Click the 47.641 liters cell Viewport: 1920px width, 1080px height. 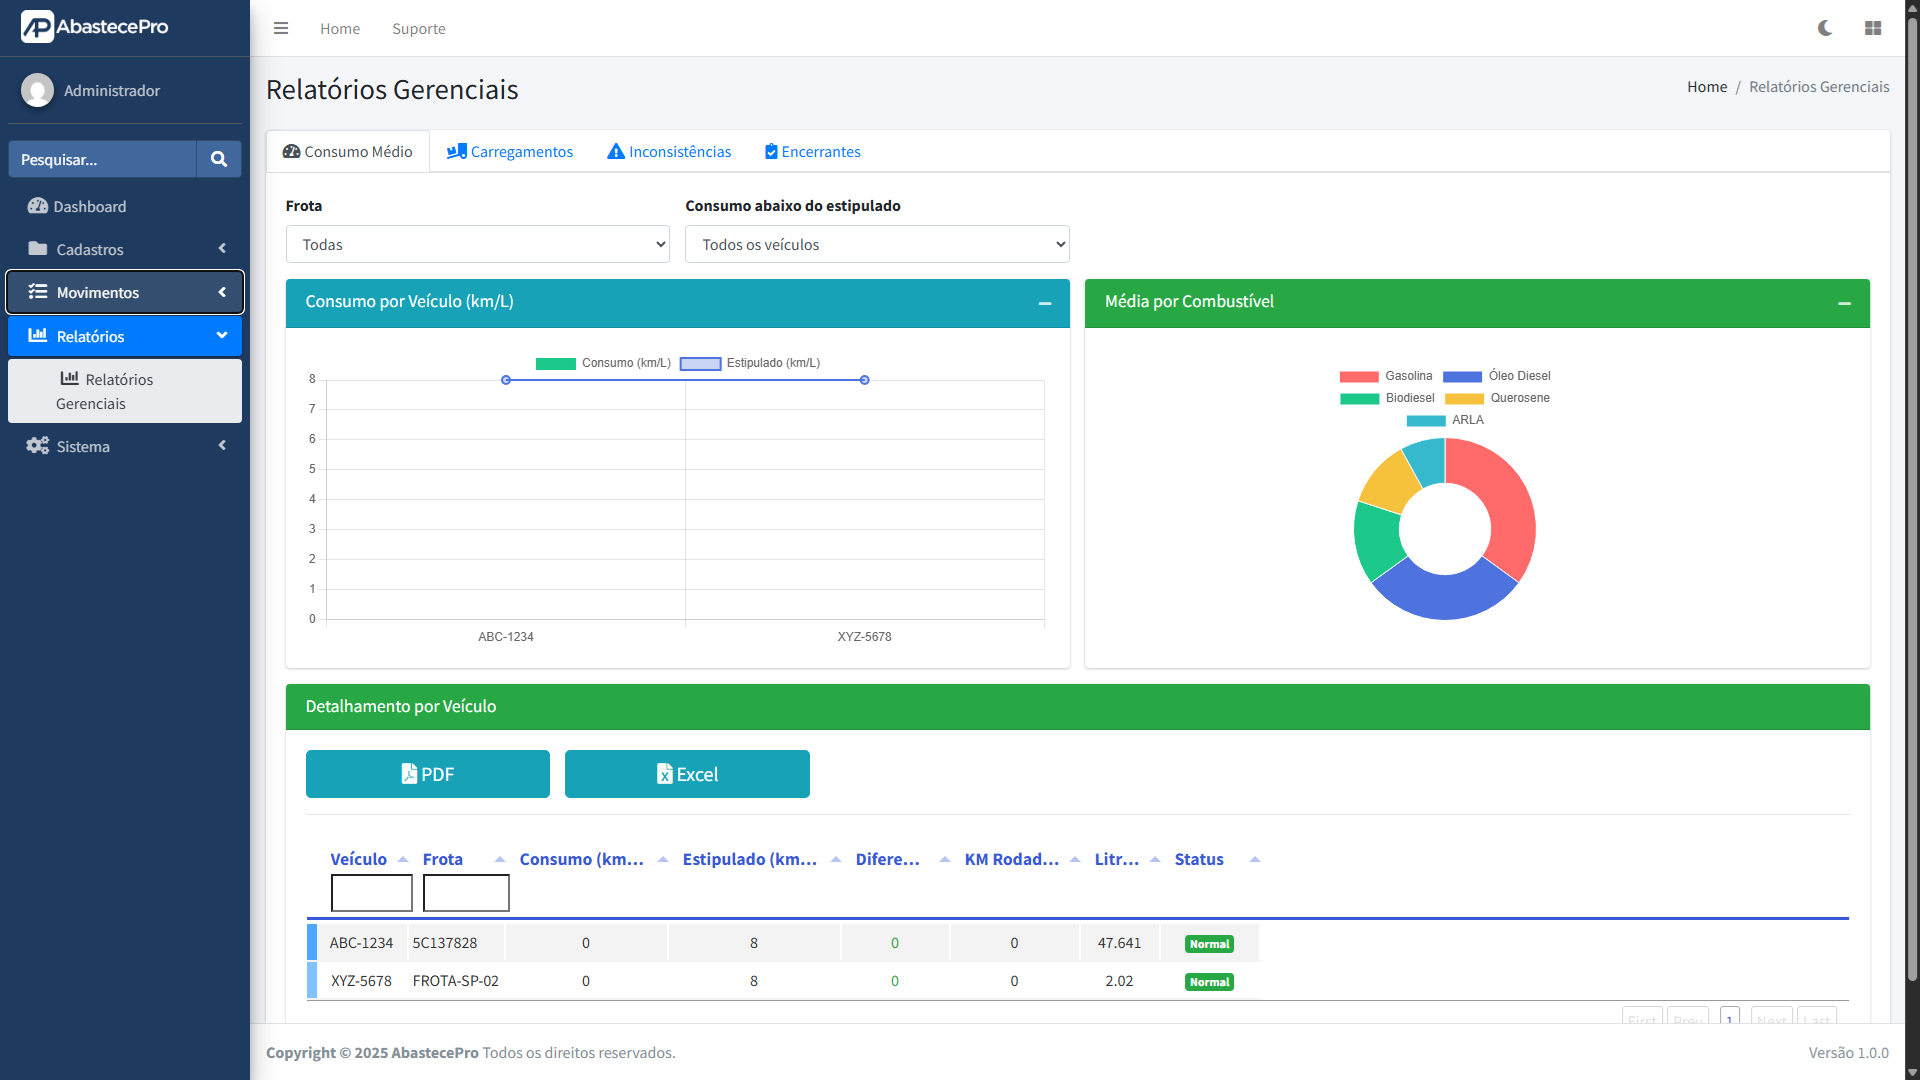click(x=1119, y=943)
